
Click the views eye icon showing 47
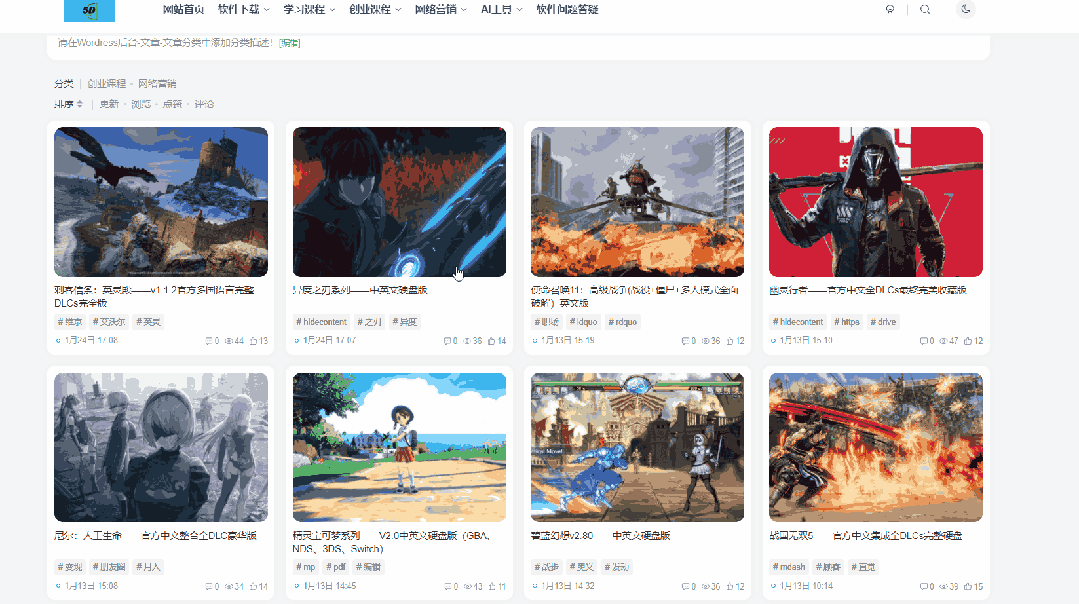coord(943,341)
